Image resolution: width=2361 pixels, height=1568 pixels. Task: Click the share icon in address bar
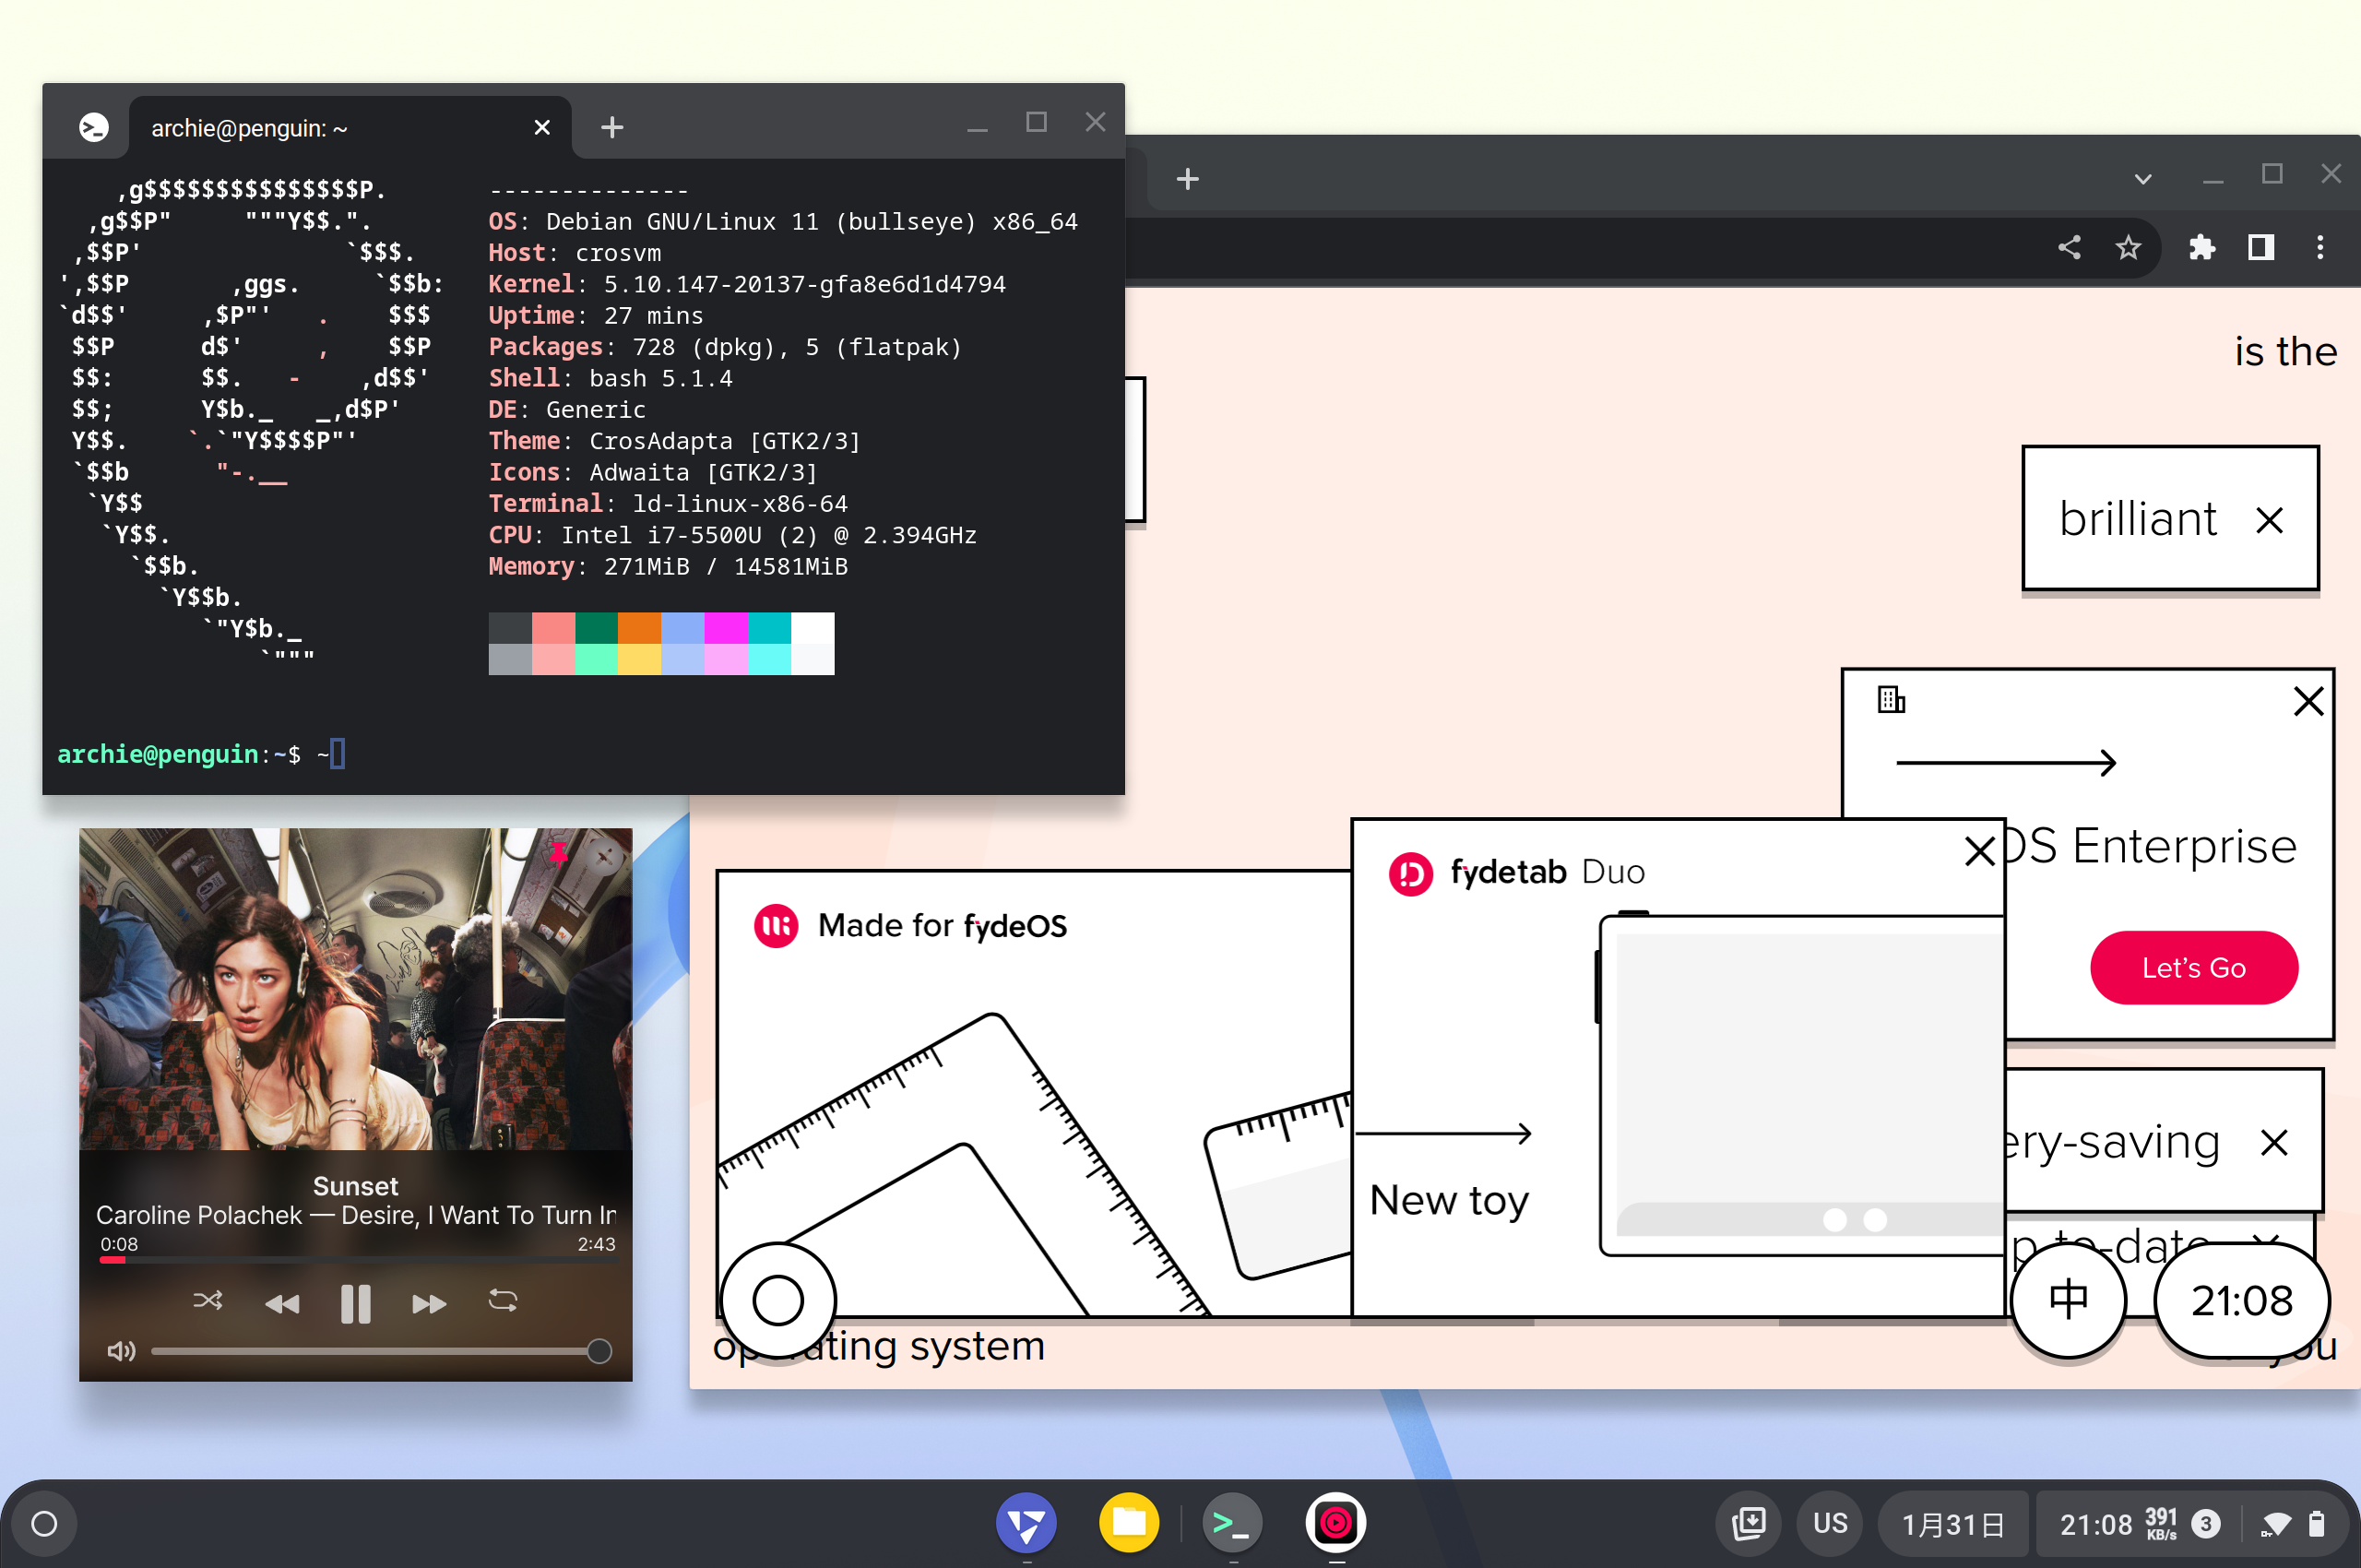click(2069, 247)
